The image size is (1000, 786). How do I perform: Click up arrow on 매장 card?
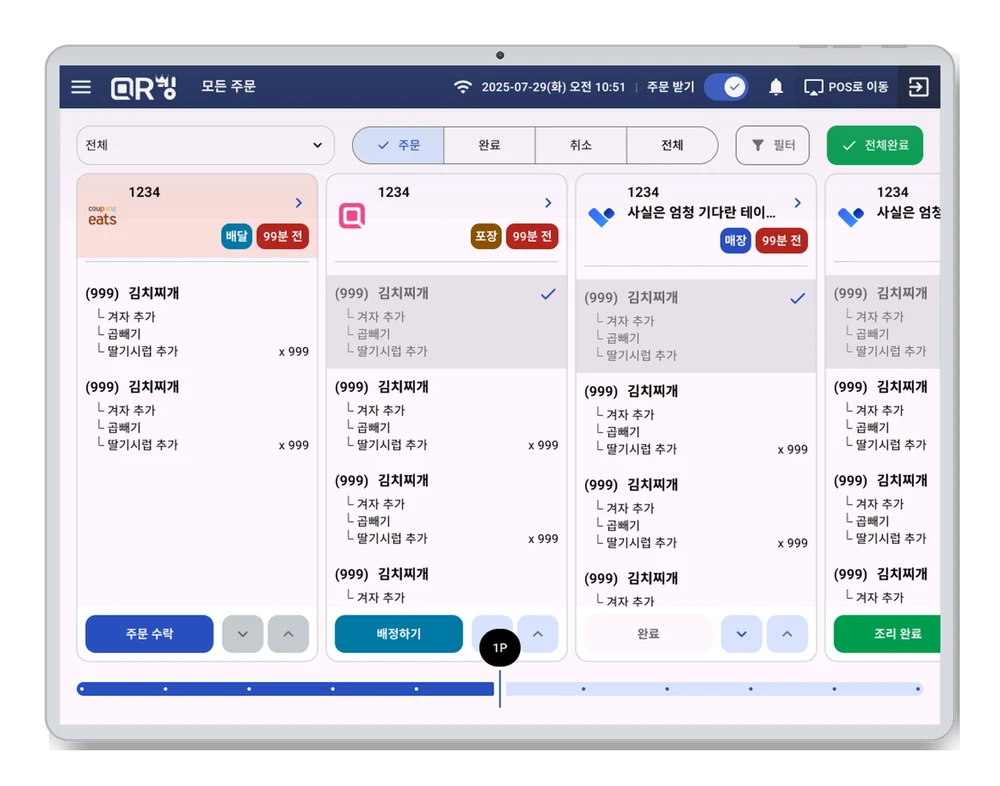[787, 634]
